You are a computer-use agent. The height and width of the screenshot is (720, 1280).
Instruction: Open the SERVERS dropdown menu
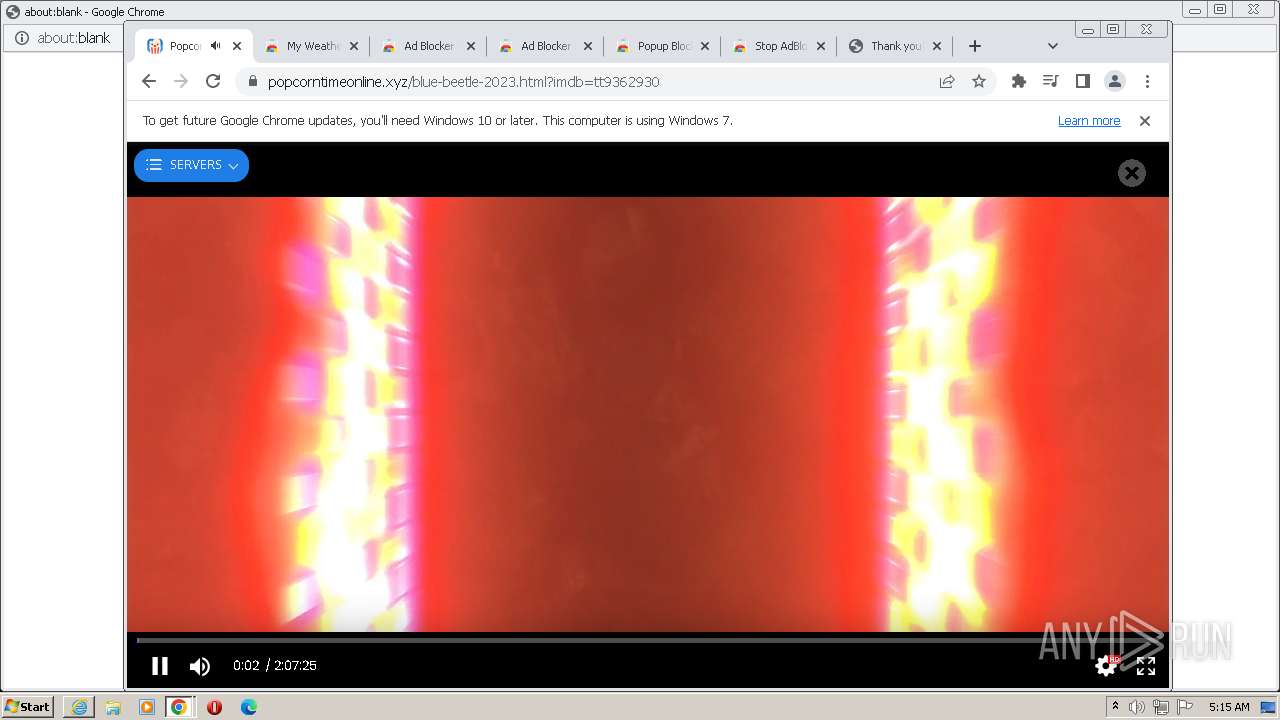pos(191,165)
